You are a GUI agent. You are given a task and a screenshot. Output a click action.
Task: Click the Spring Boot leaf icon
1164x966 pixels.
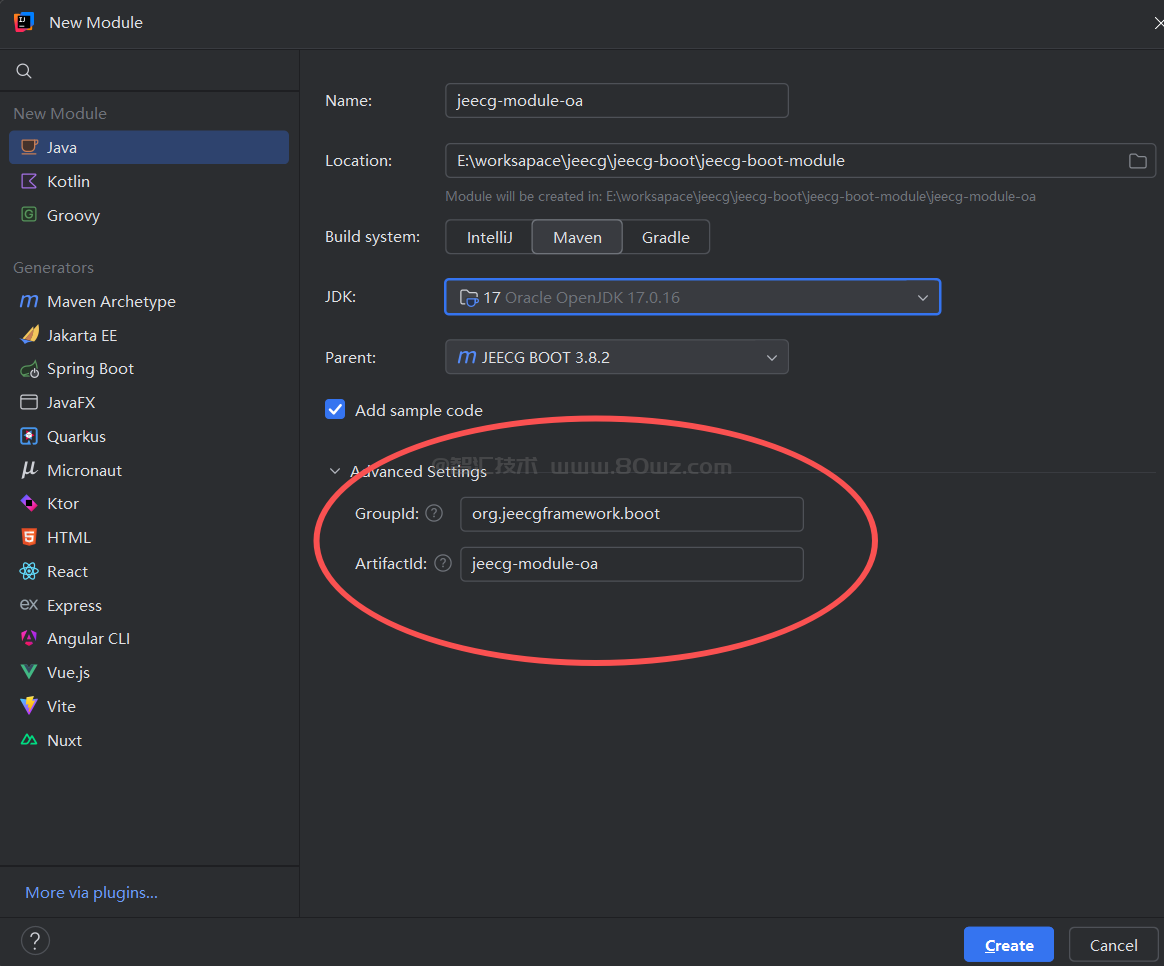tap(29, 369)
